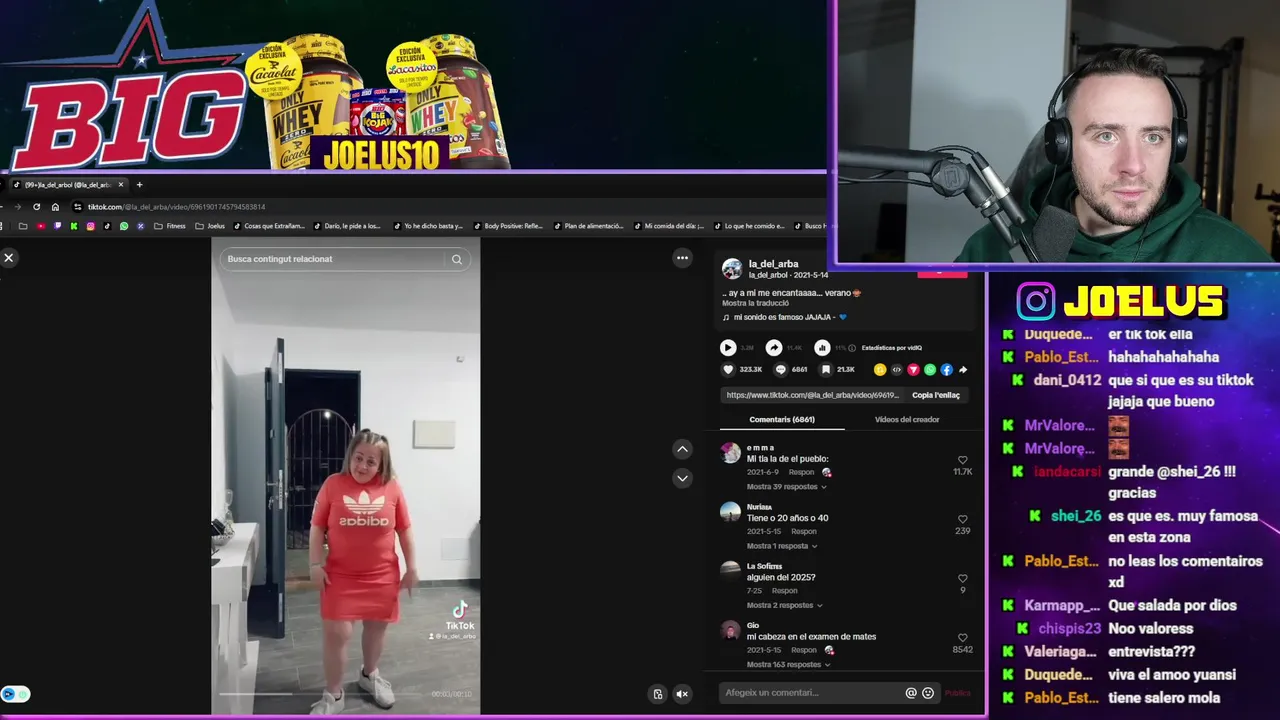Reload the page with browser refresh button
The width and height of the screenshot is (1280, 720).
37,207
